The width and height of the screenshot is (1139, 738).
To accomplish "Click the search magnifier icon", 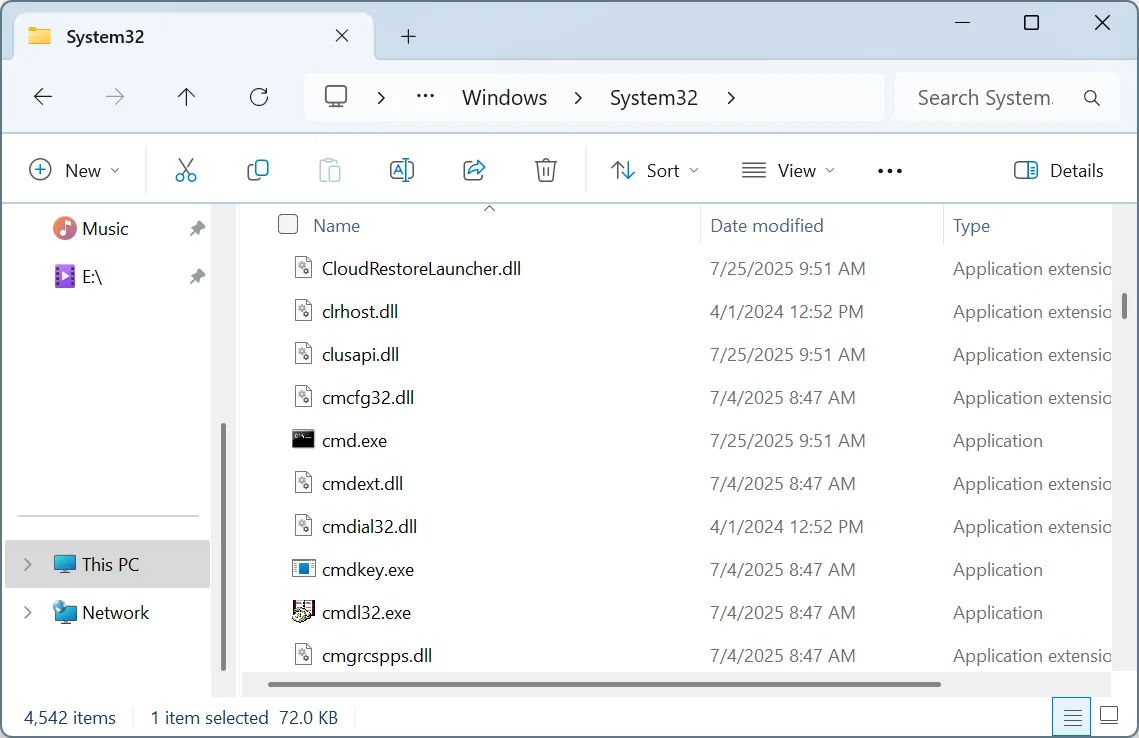I will coord(1091,97).
